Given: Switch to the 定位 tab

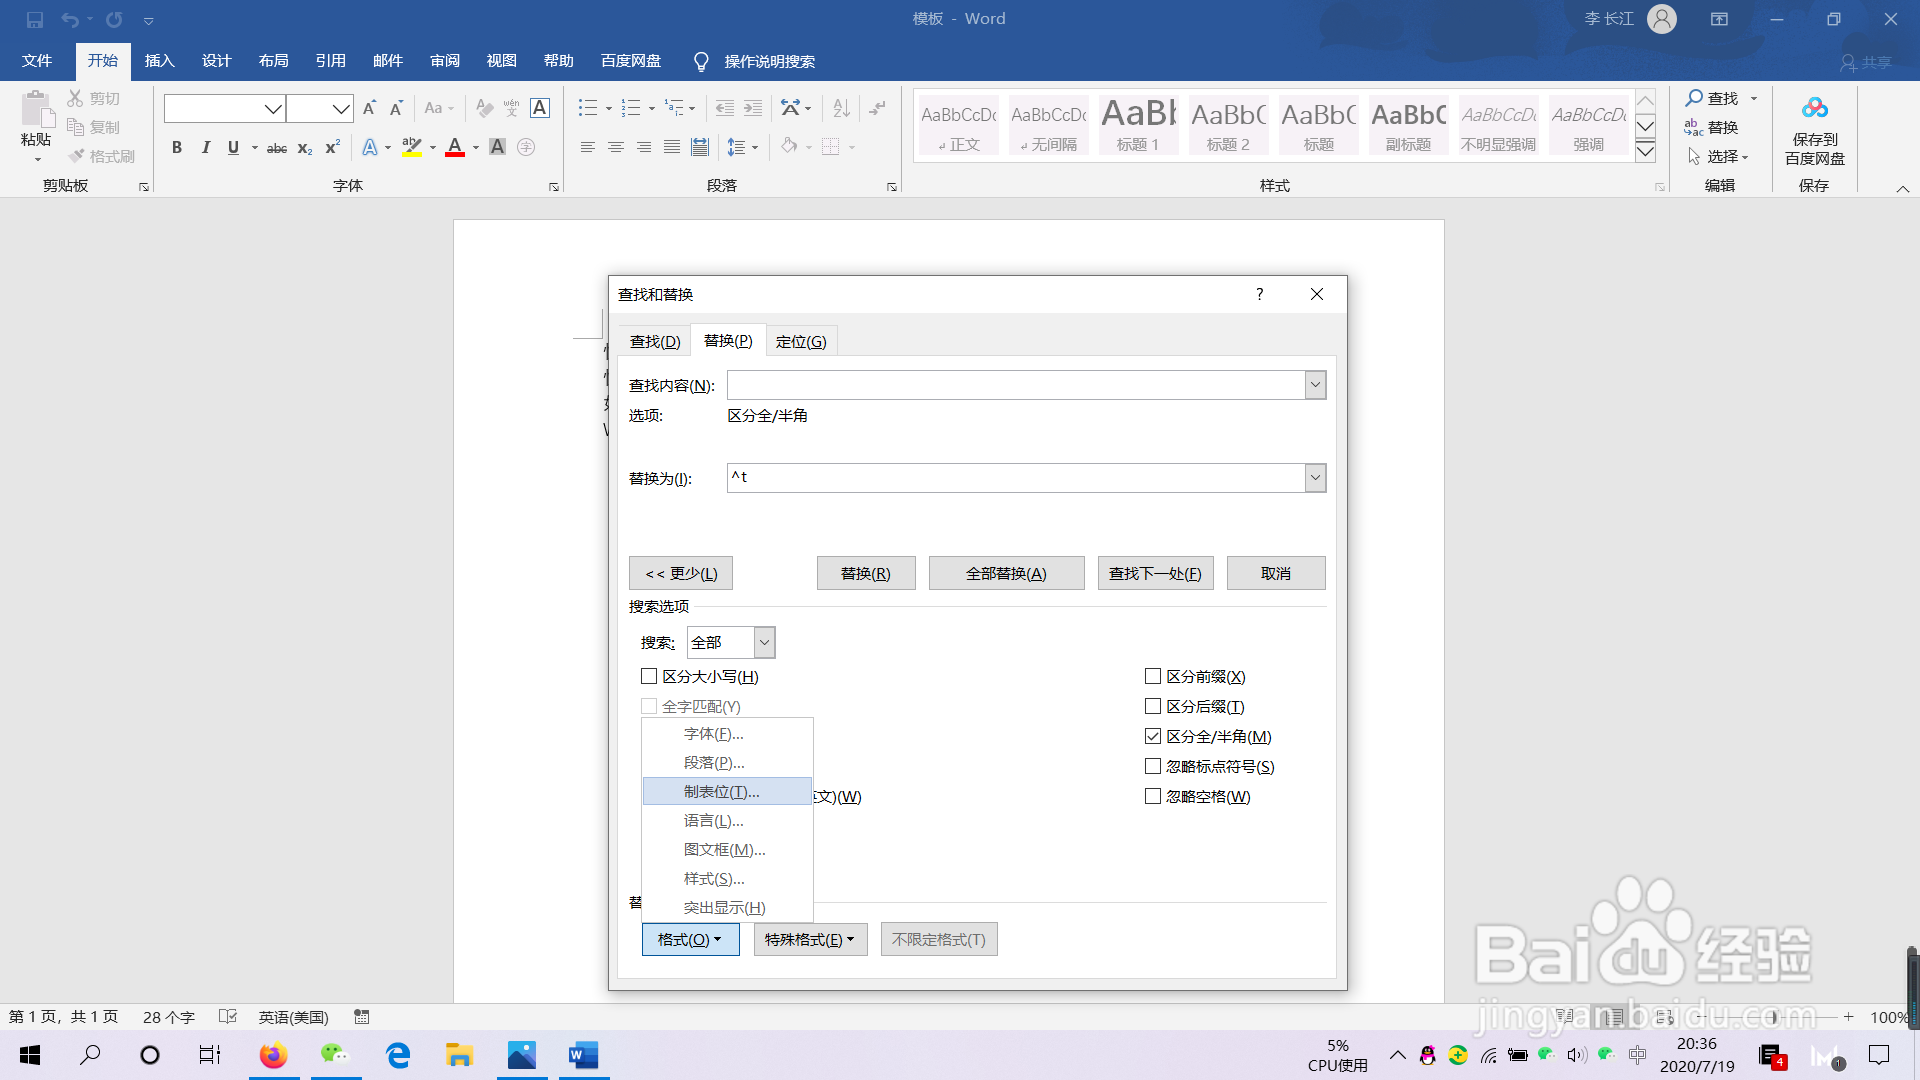Looking at the screenshot, I should (x=801, y=340).
